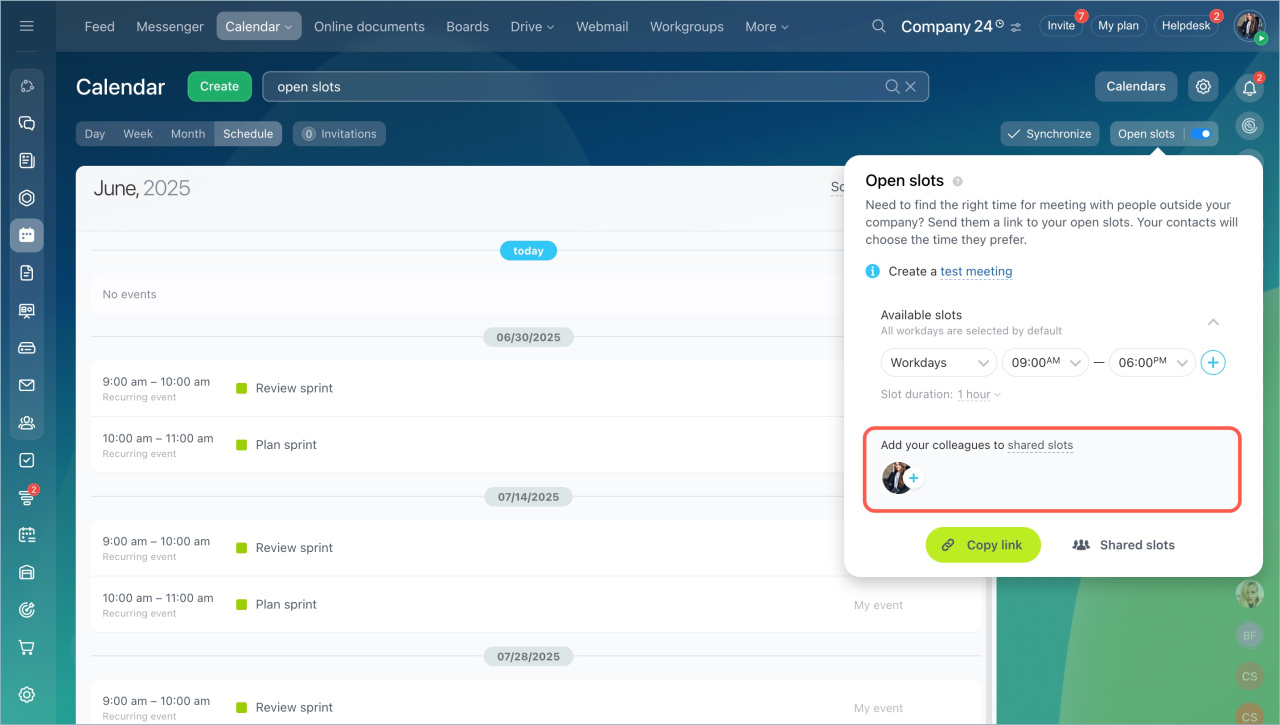Expand the Workdays dropdown
1280x725 pixels.
pos(938,363)
